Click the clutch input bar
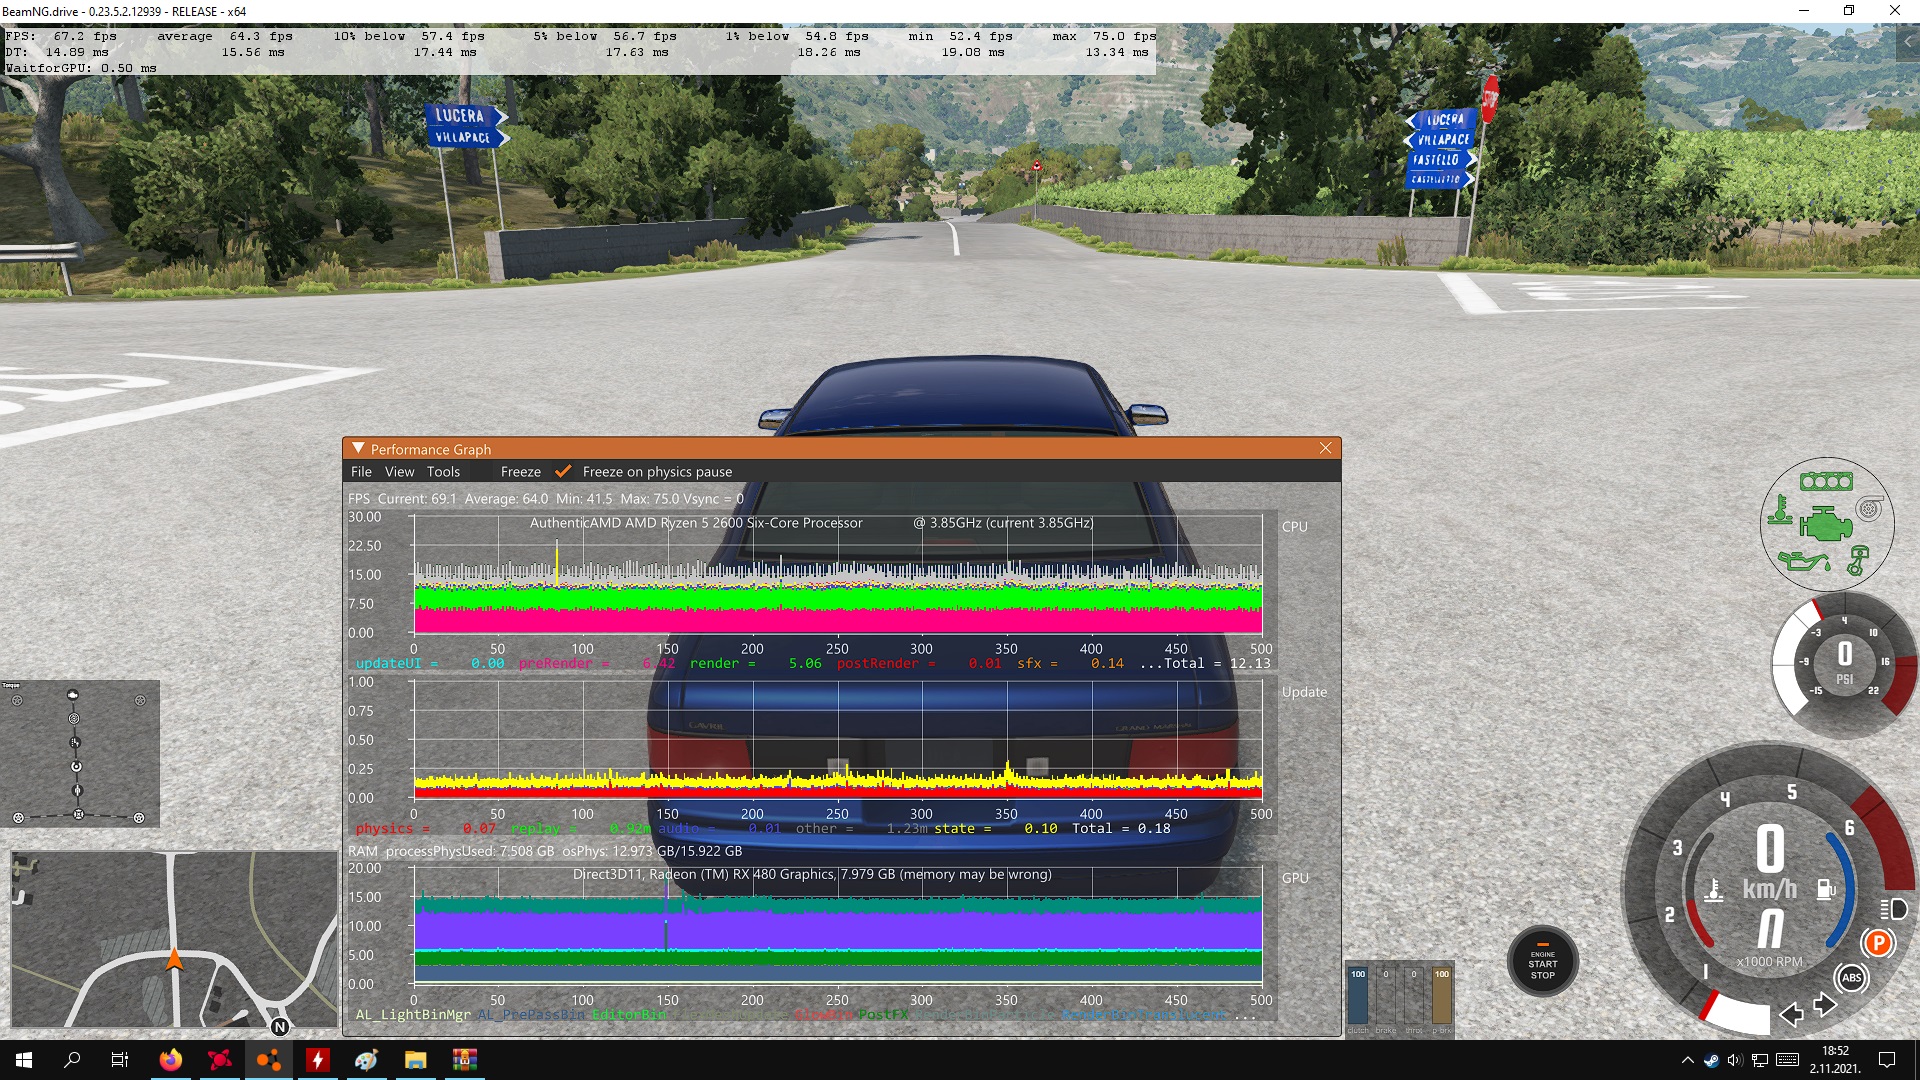This screenshot has width=1920, height=1080. [1358, 995]
